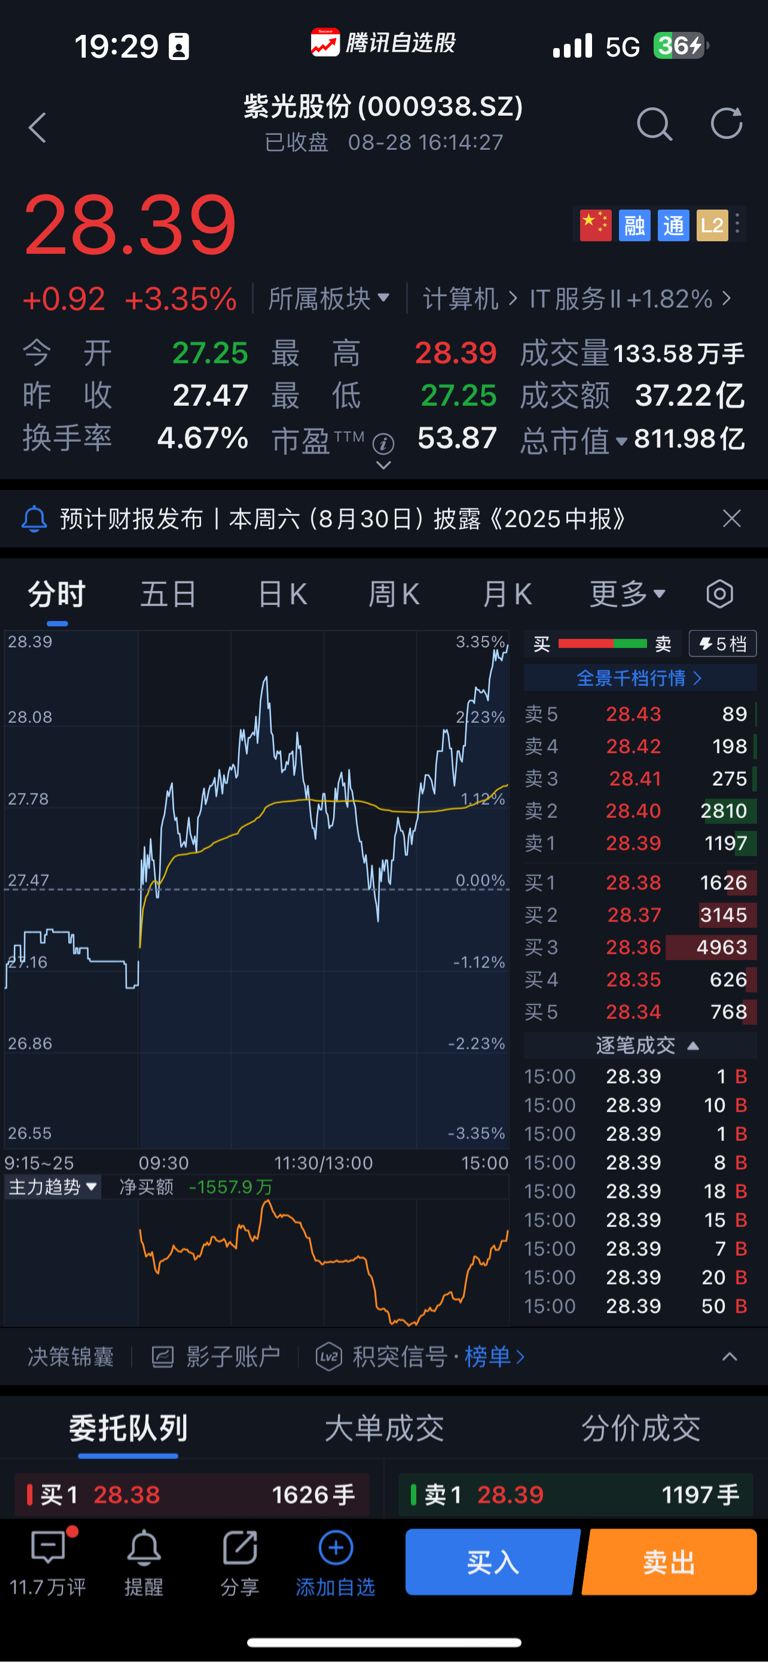This screenshot has width=768, height=1662.
Task: Tap the 买1 28.38 1626手 queue row
Action: 192,1495
